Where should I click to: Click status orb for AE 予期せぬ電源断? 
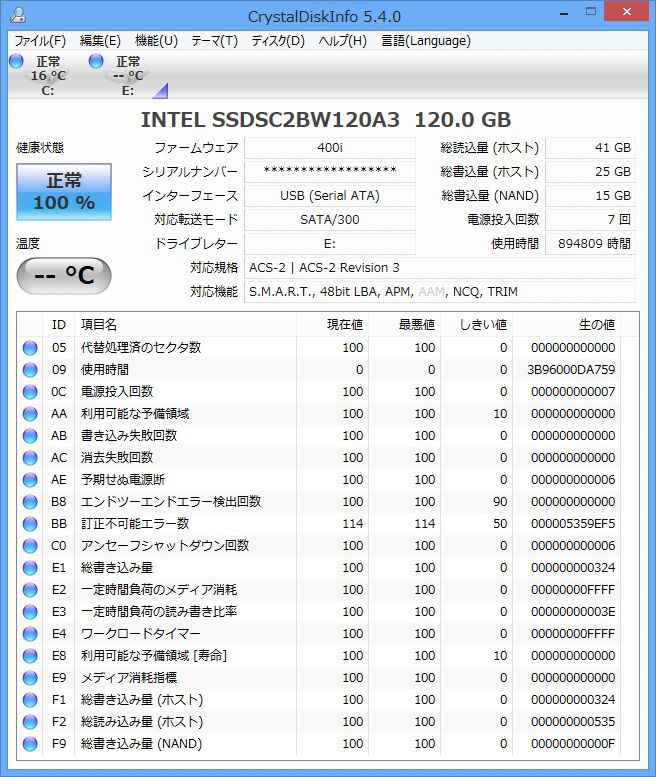[30, 480]
